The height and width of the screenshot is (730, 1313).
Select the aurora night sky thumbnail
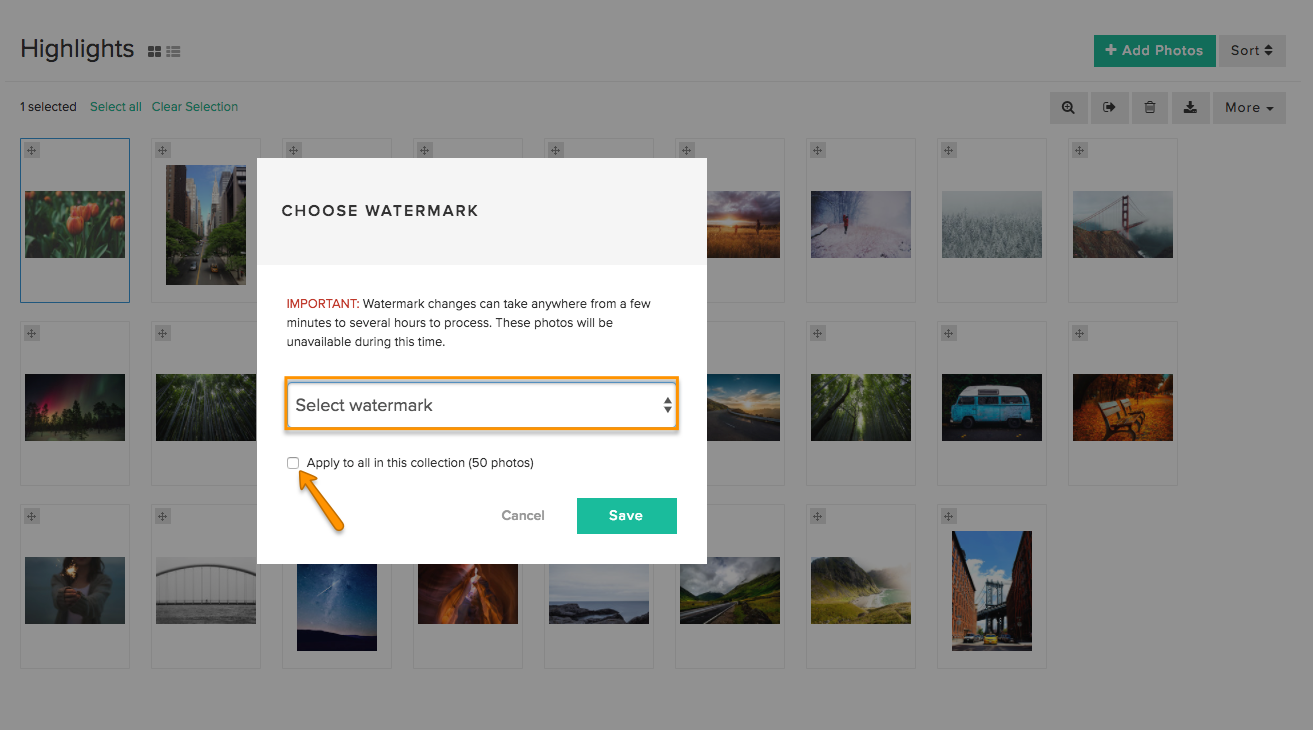pos(75,407)
